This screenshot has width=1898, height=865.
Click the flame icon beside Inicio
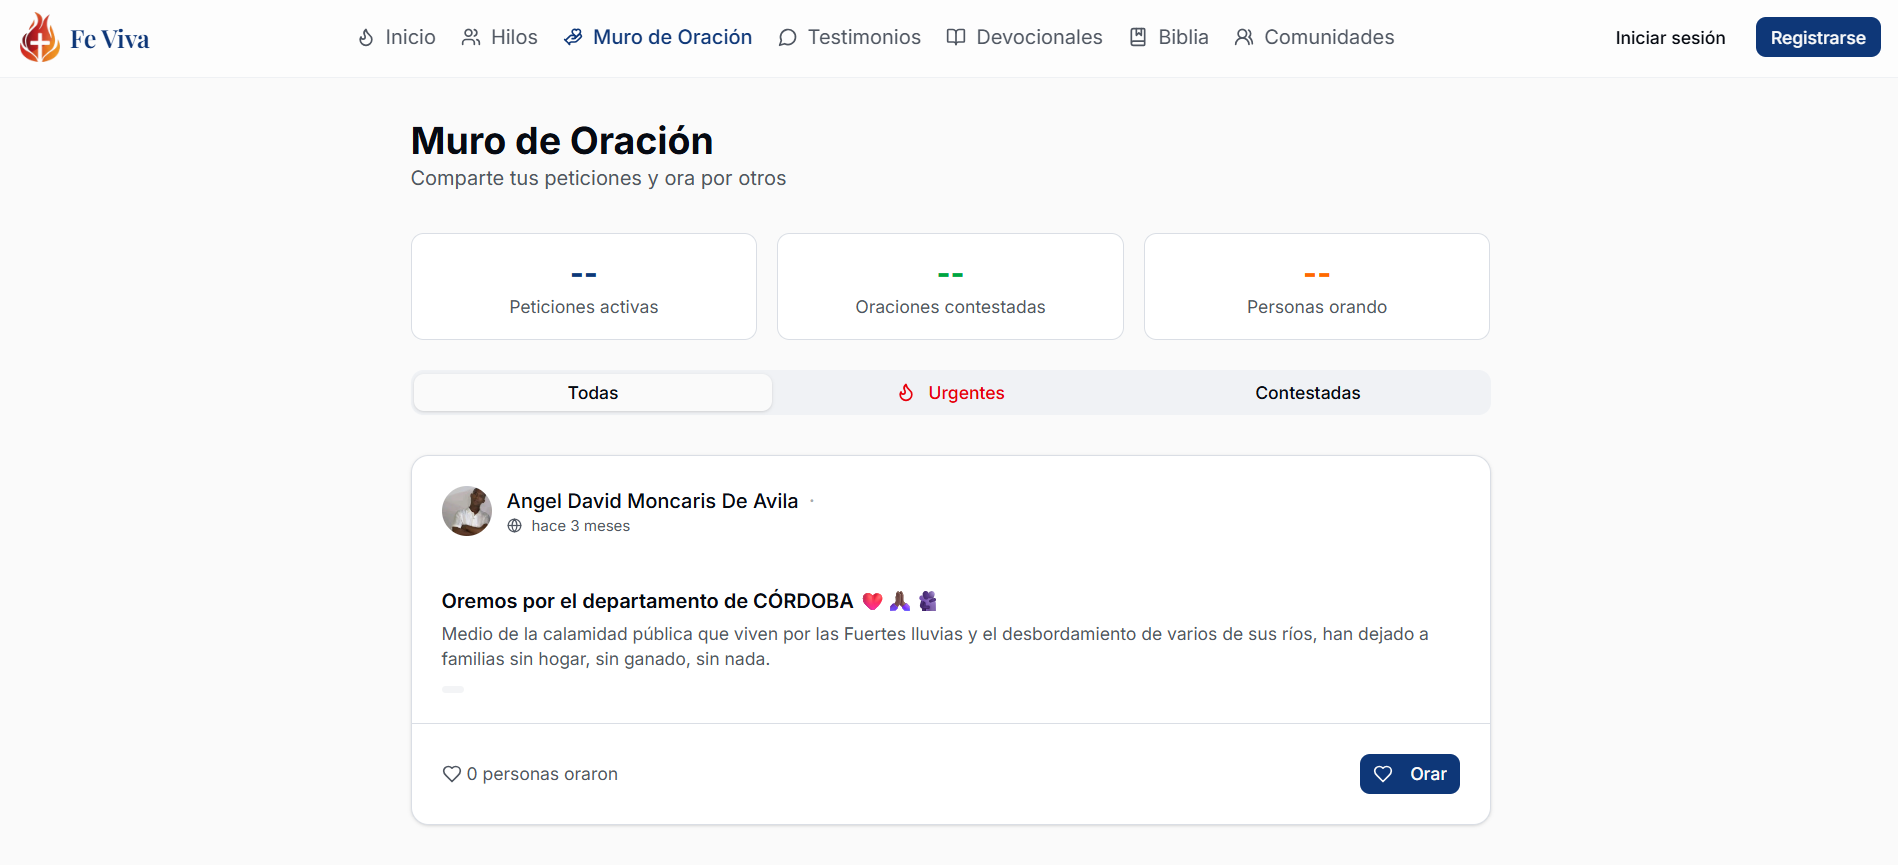pos(366,37)
